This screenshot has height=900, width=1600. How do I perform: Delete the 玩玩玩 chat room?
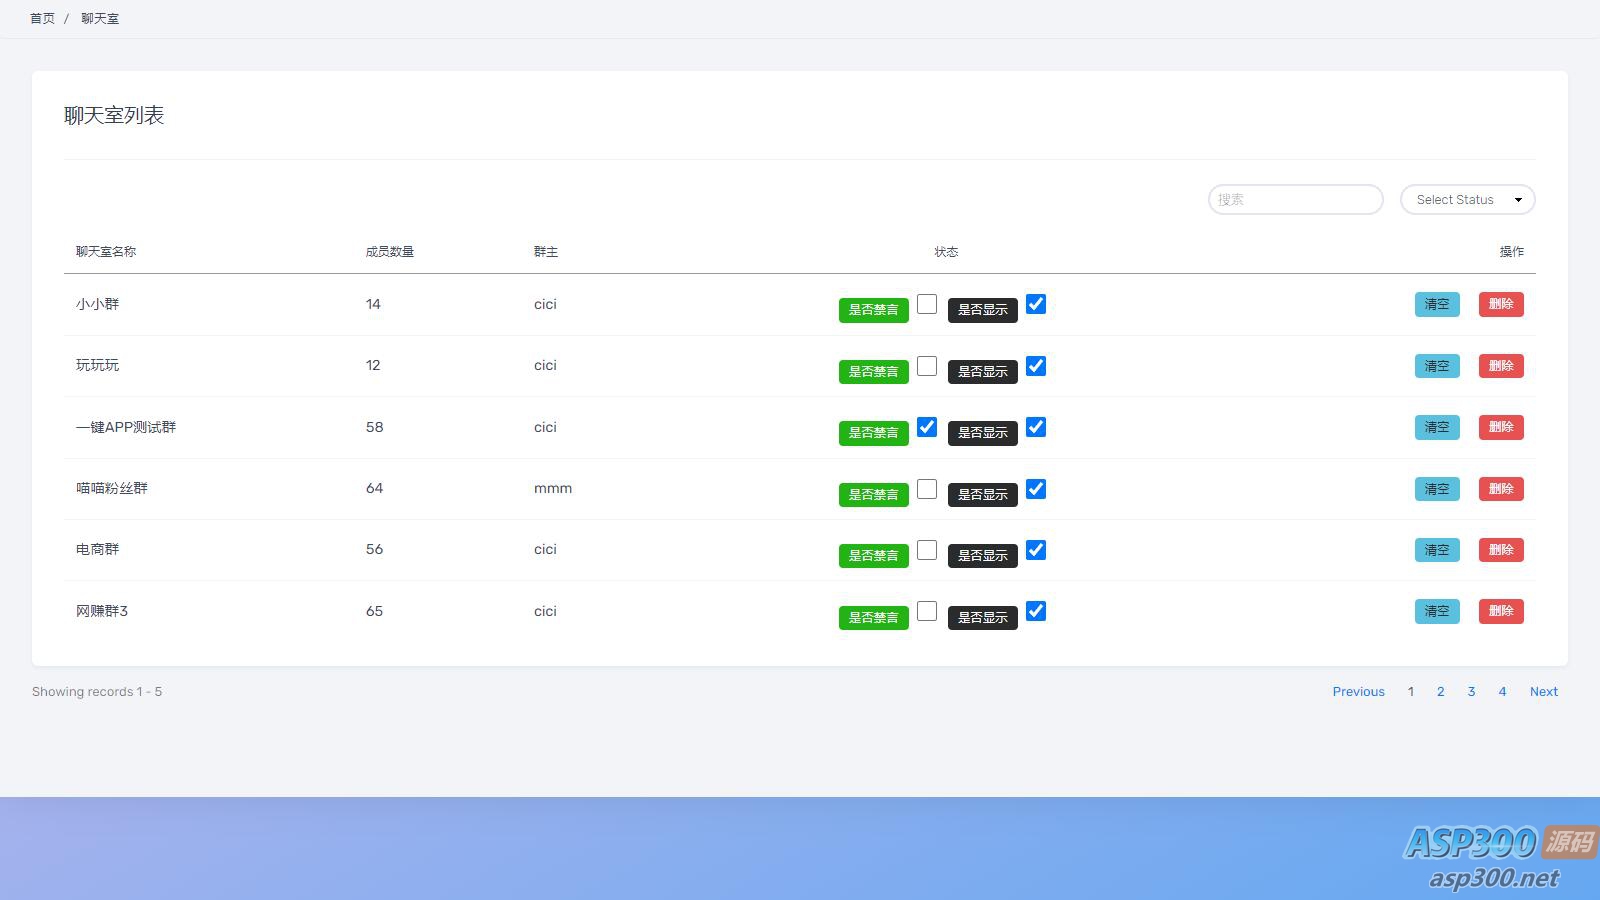[1501, 366]
